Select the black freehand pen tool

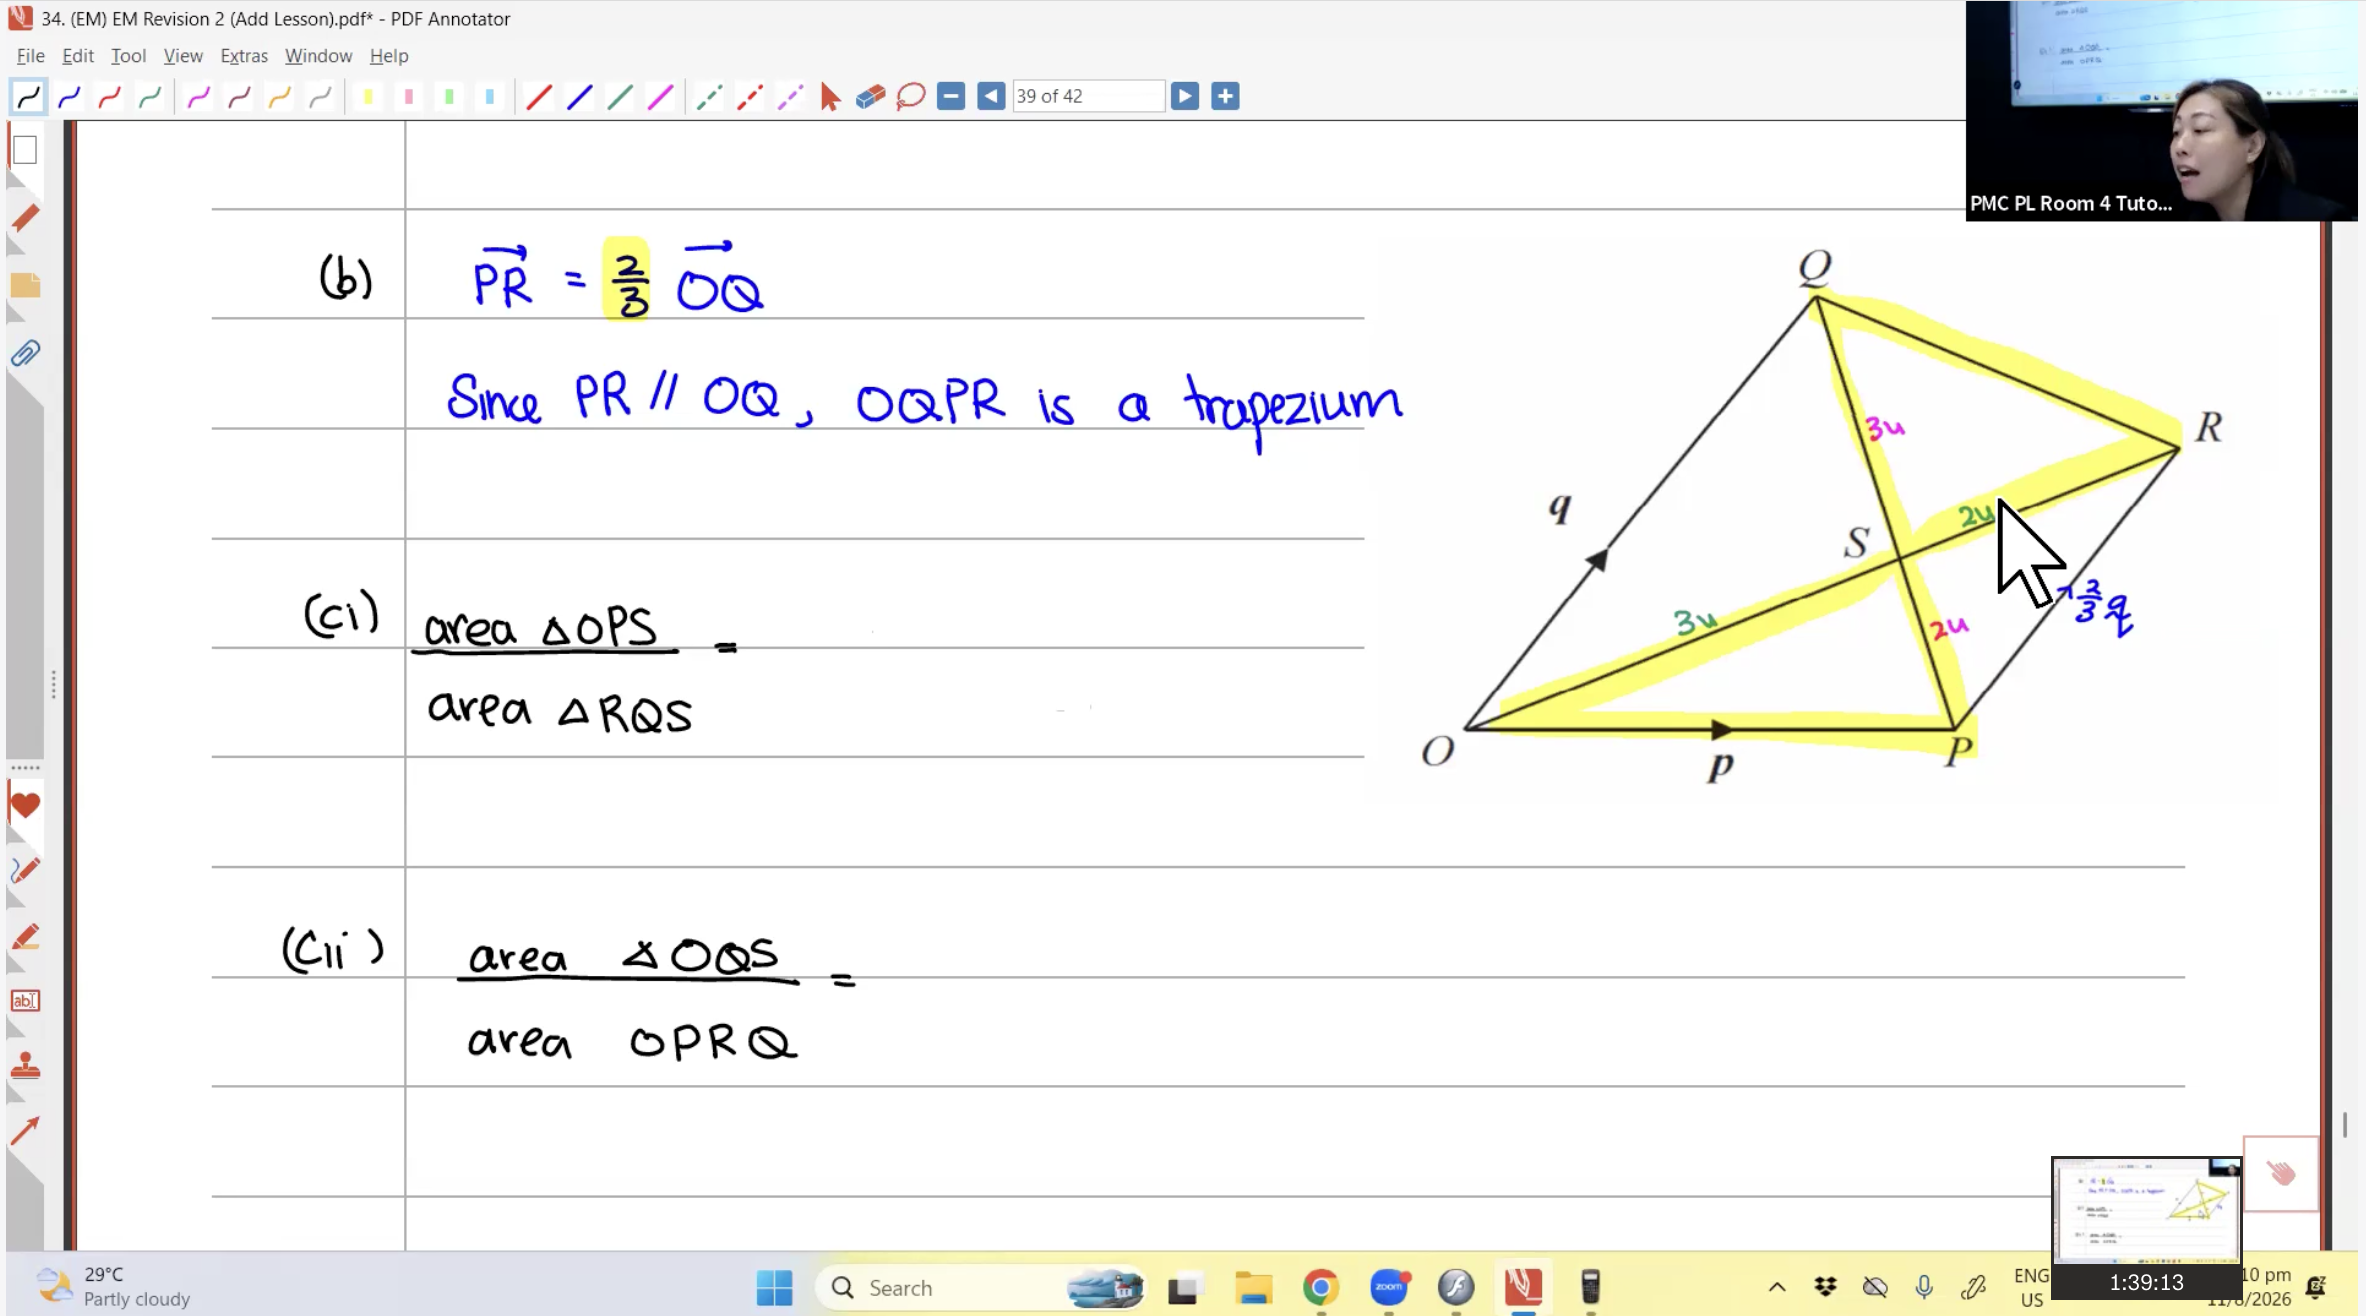coord(28,97)
